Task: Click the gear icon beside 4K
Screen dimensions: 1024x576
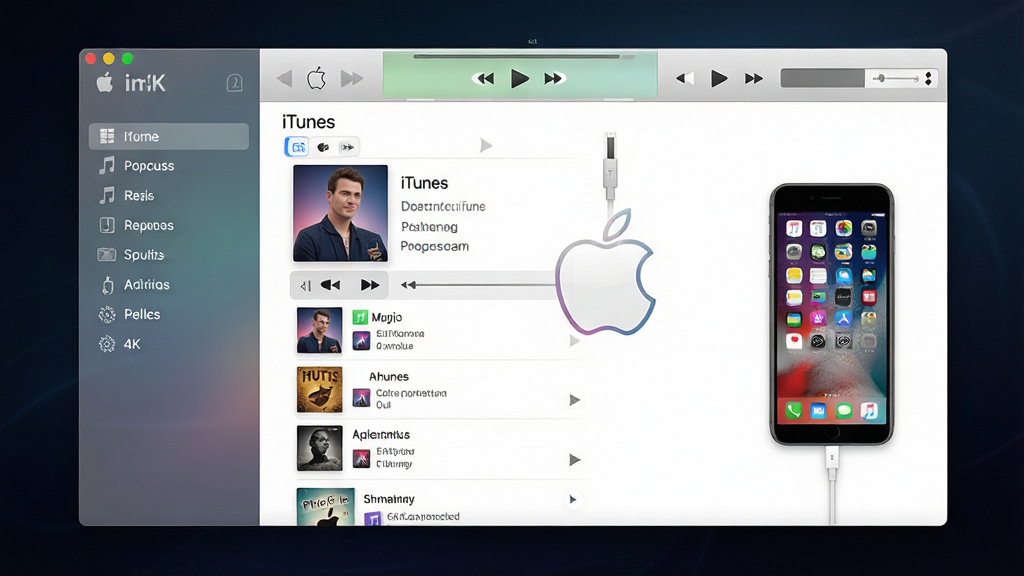Action: point(106,344)
